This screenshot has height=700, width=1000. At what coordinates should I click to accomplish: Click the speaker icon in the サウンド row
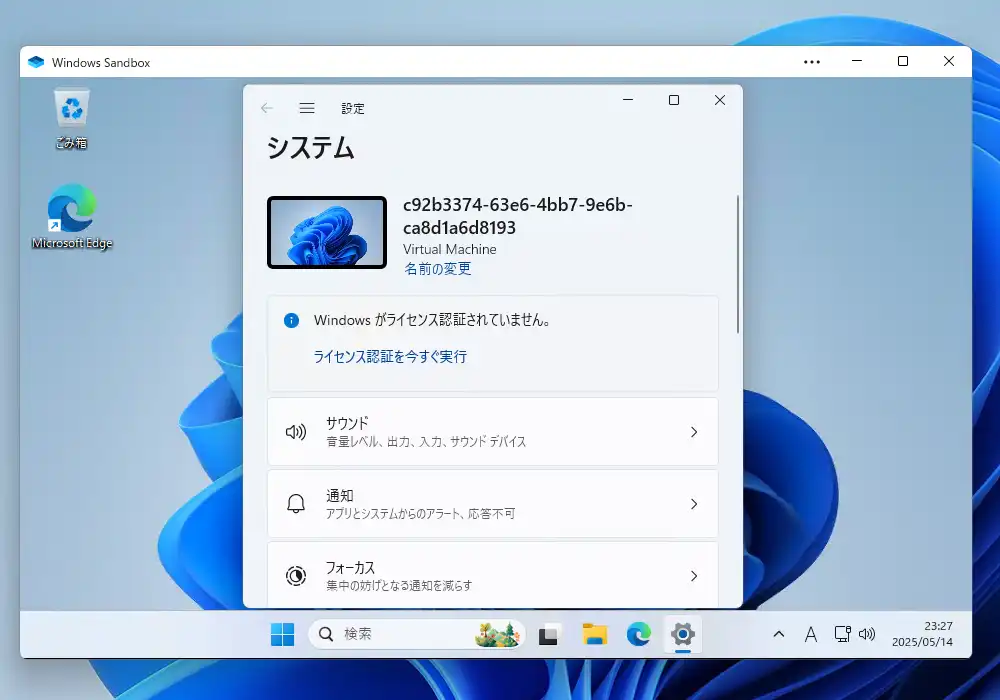point(296,432)
